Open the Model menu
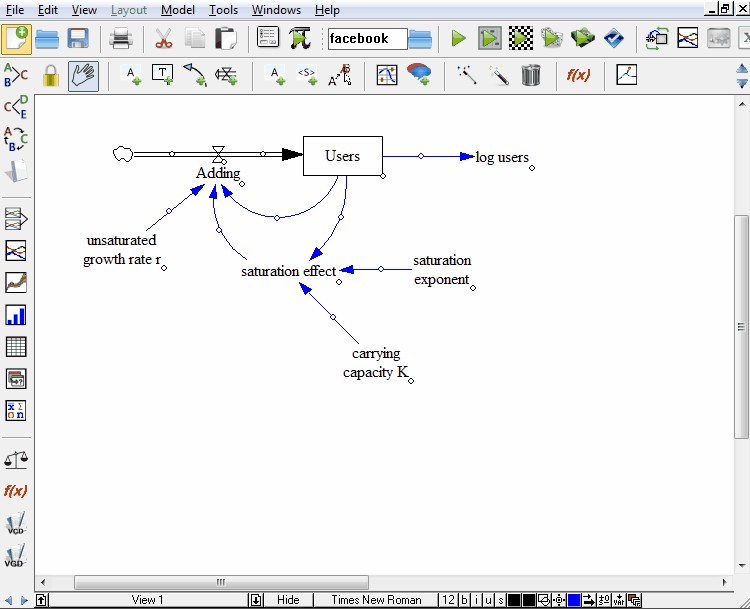750x609 pixels. [x=177, y=10]
